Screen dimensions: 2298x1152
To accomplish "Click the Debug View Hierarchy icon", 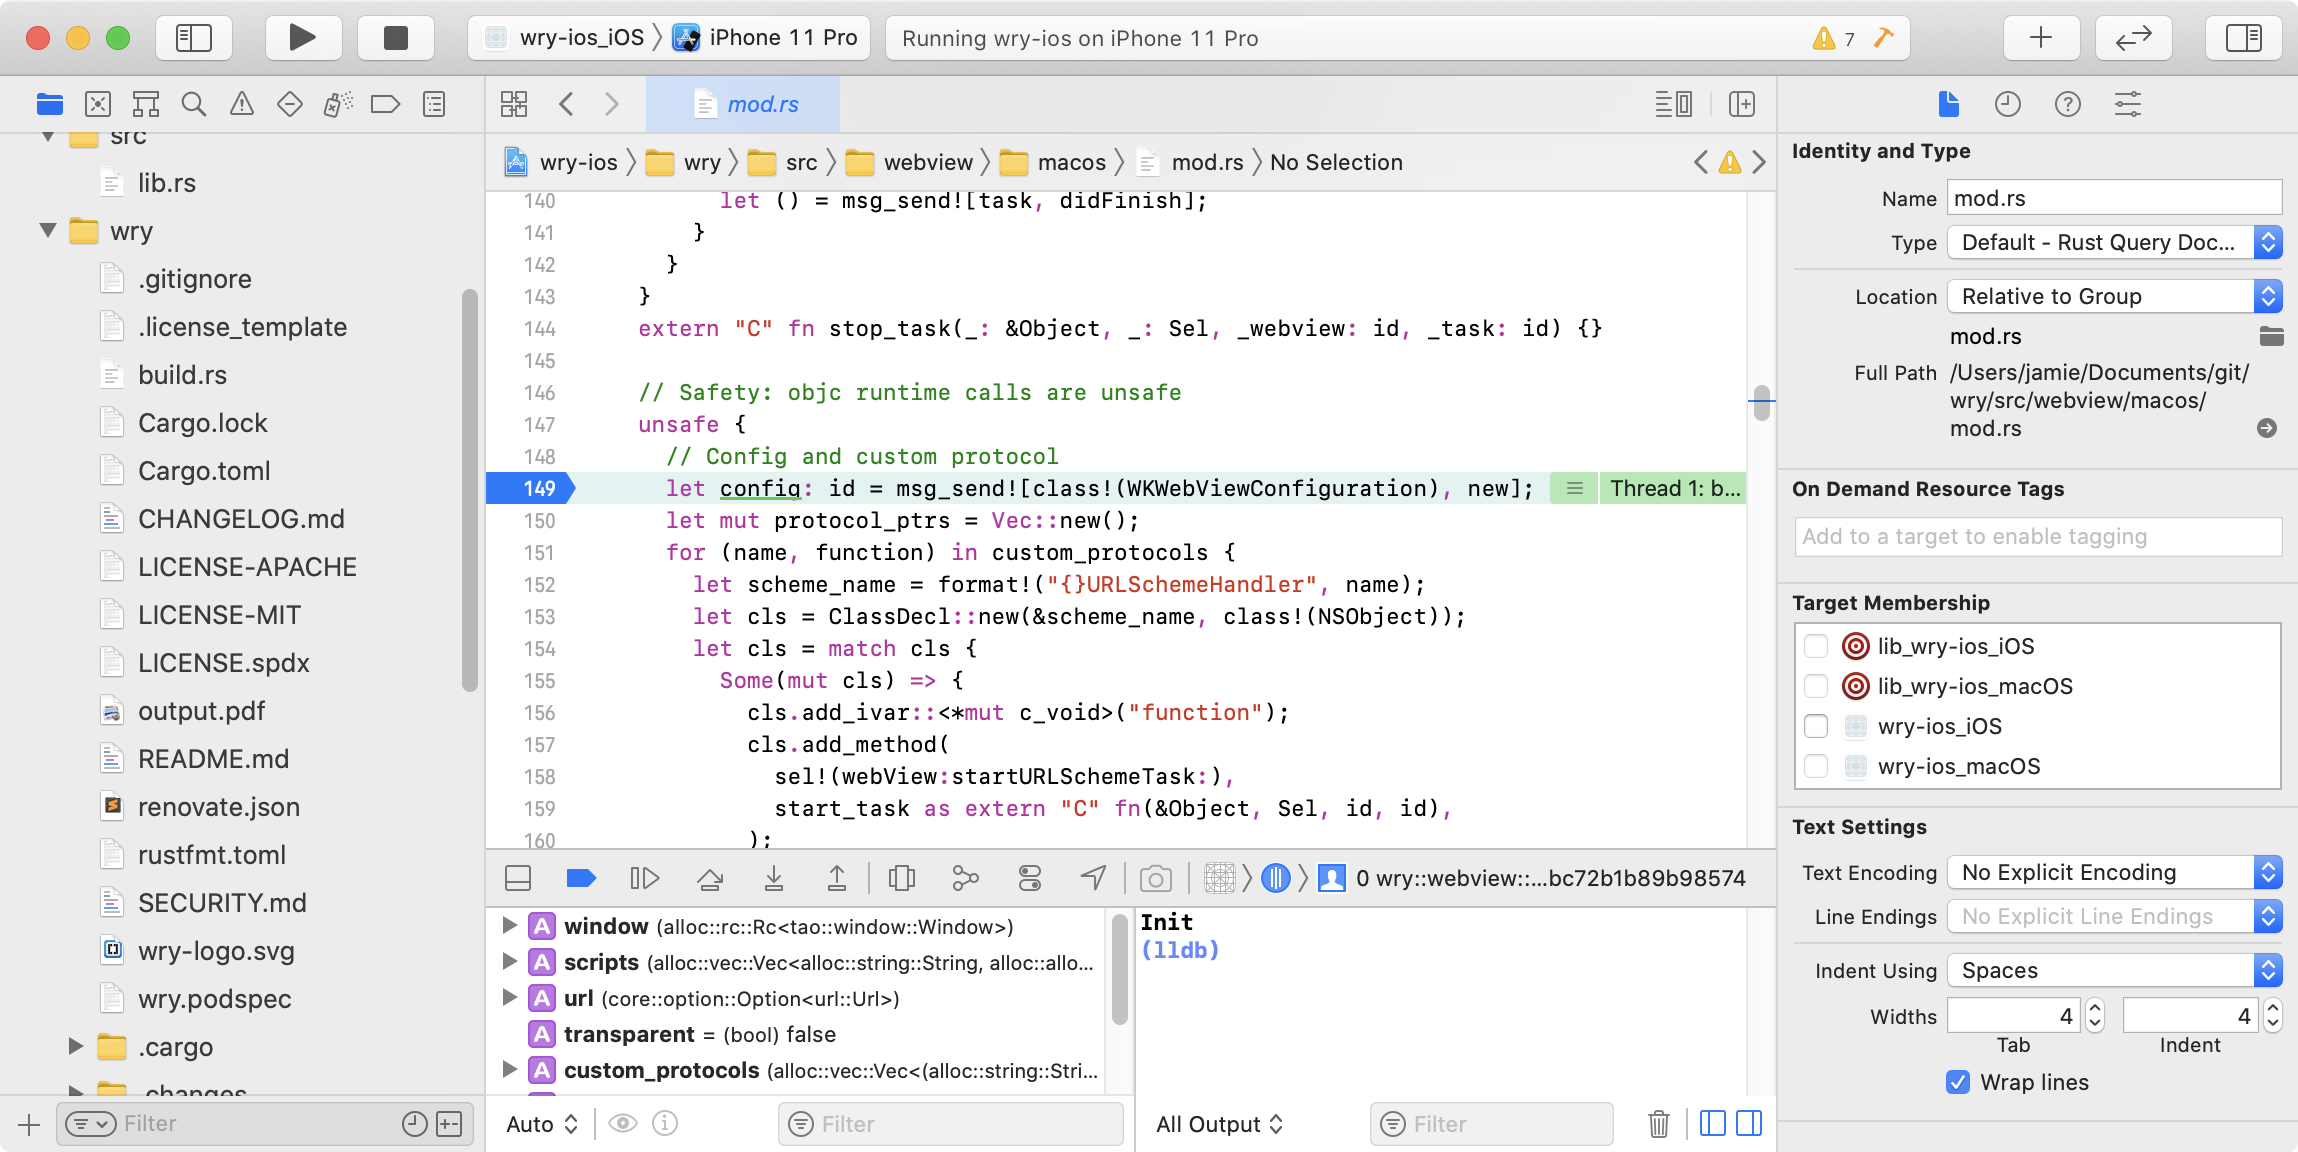I will point(901,879).
